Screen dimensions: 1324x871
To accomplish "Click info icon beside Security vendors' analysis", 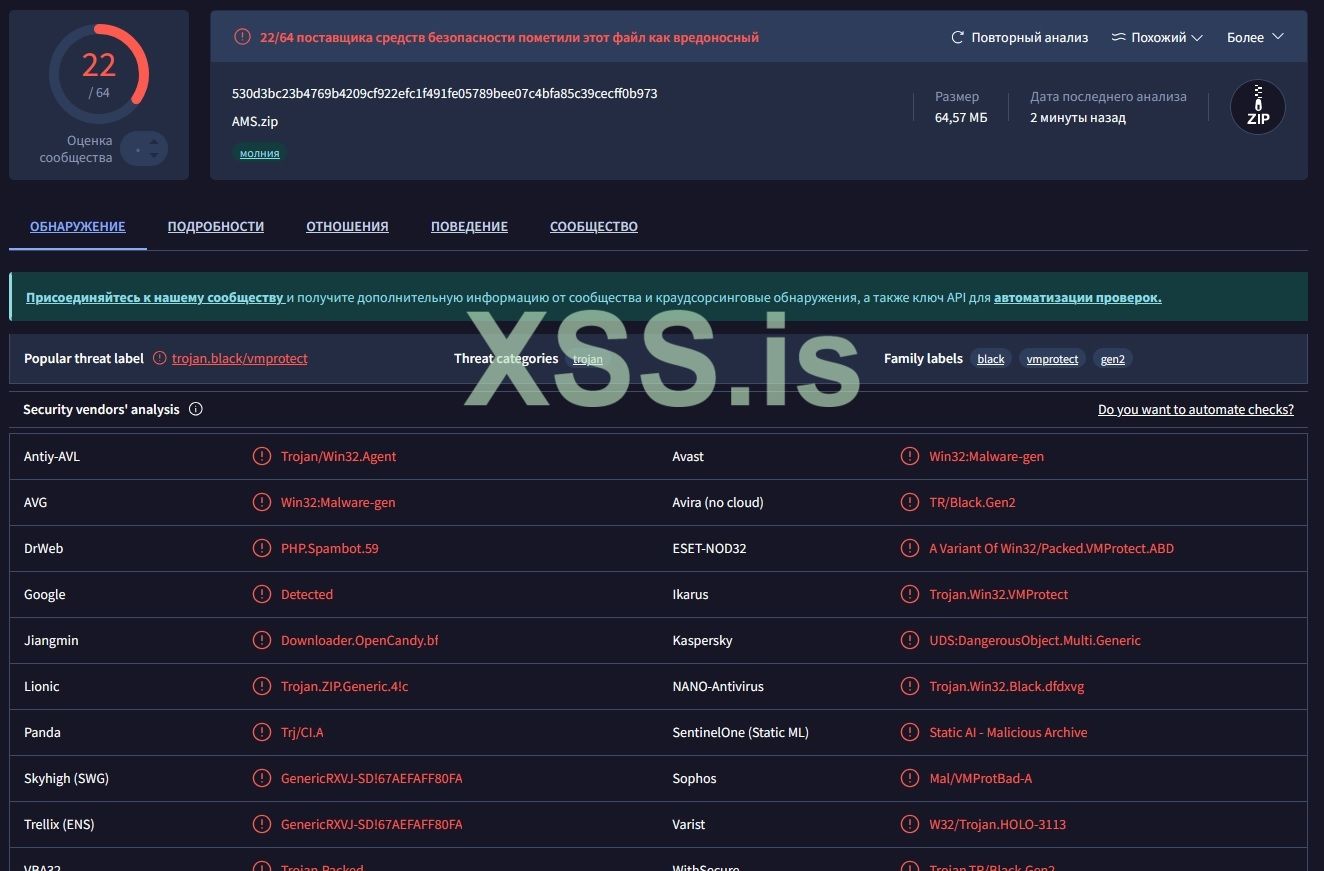I will click(196, 409).
